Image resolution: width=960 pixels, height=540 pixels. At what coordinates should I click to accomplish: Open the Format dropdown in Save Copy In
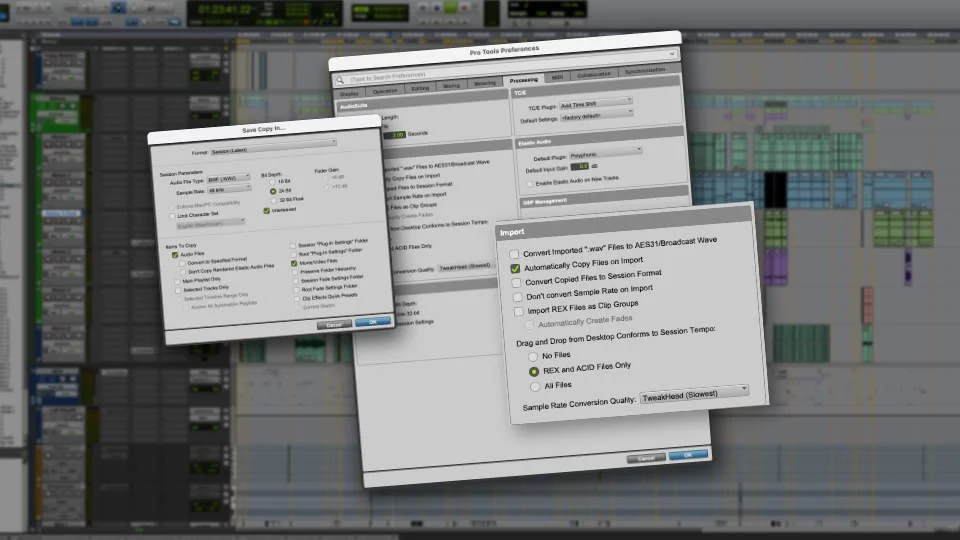[x=274, y=147]
